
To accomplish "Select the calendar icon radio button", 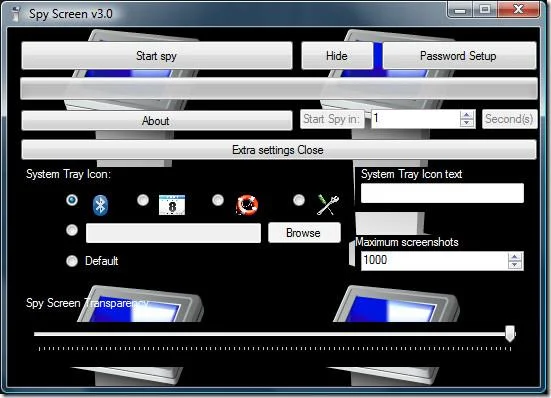I will [143, 200].
